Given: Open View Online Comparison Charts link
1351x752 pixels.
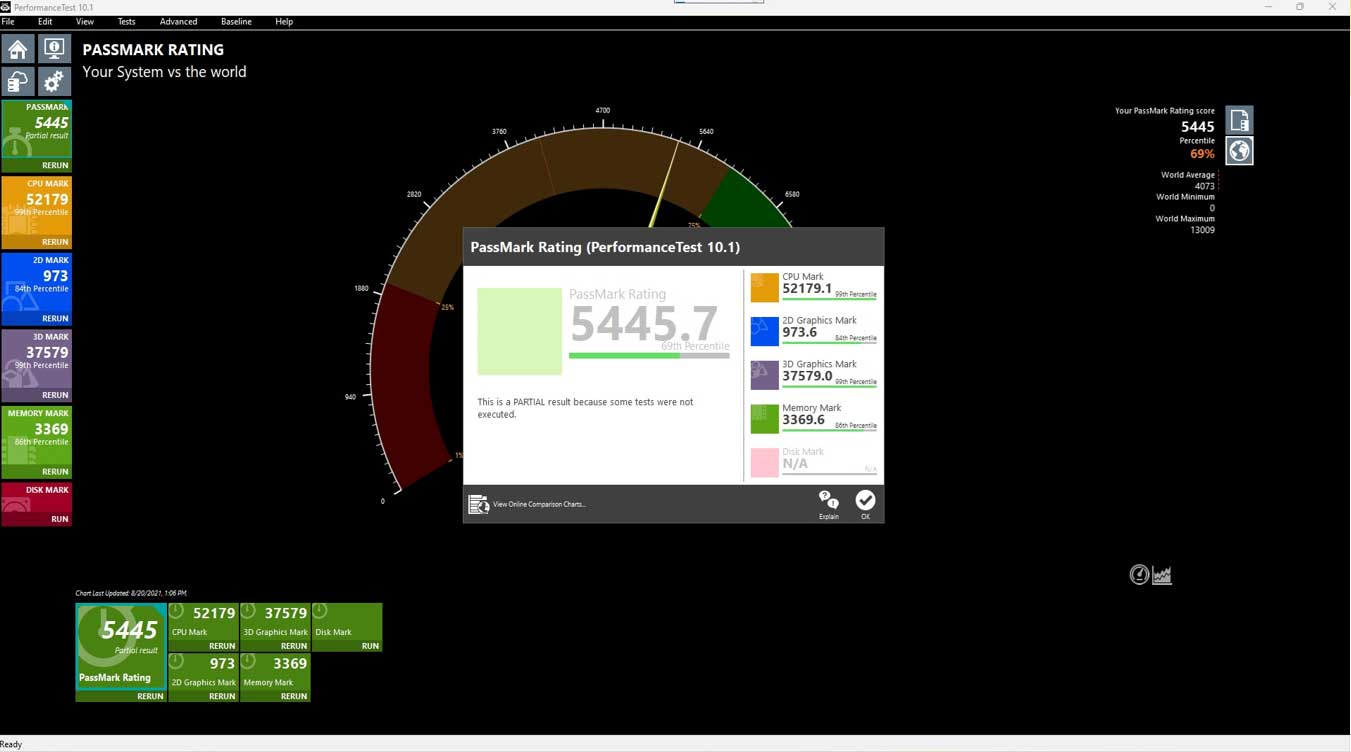Looking at the screenshot, I should click(x=538, y=504).
